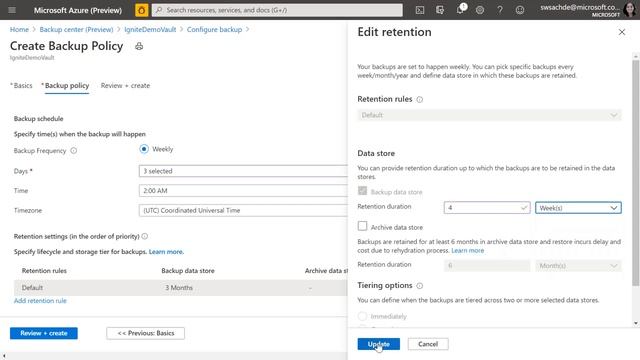The width and height of the screenshot is (640, 360).
Task: Open Cloud Shell from top bar
Action: pos(420,10)
